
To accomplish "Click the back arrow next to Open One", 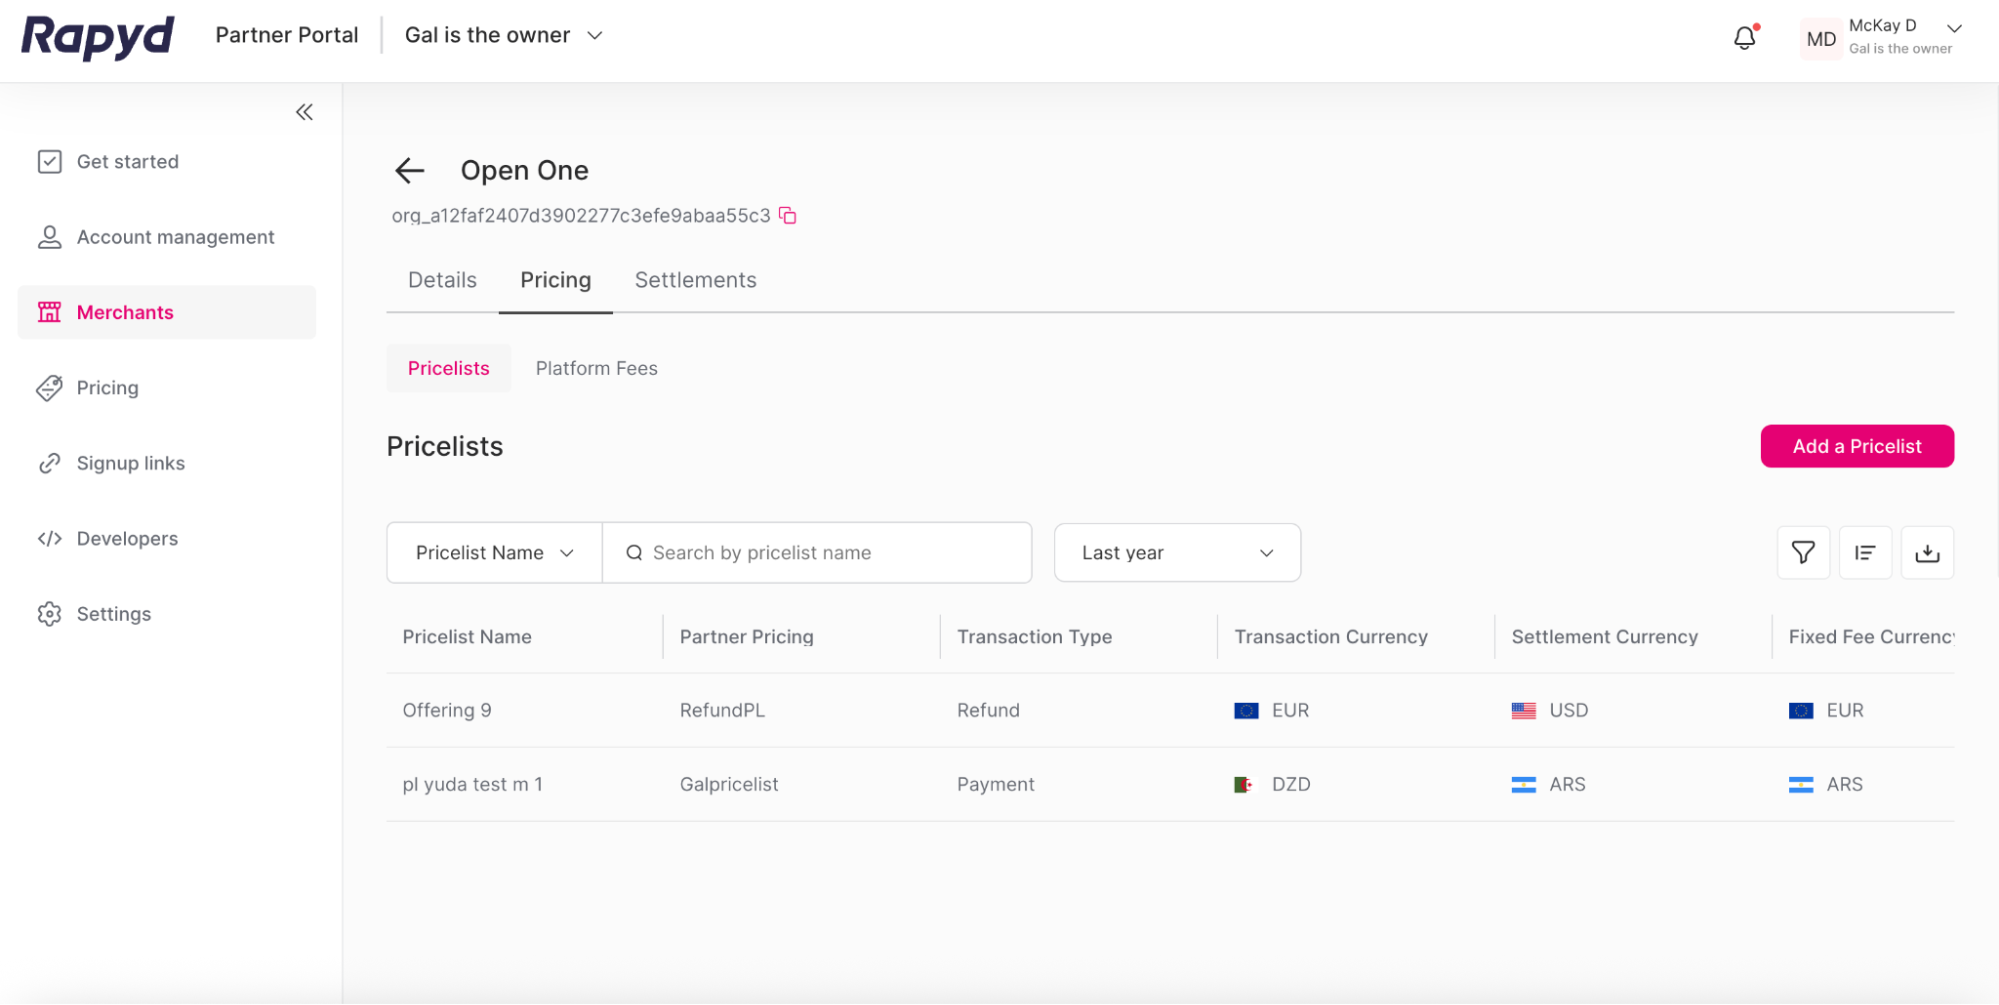I will click(x=409, y=170).
